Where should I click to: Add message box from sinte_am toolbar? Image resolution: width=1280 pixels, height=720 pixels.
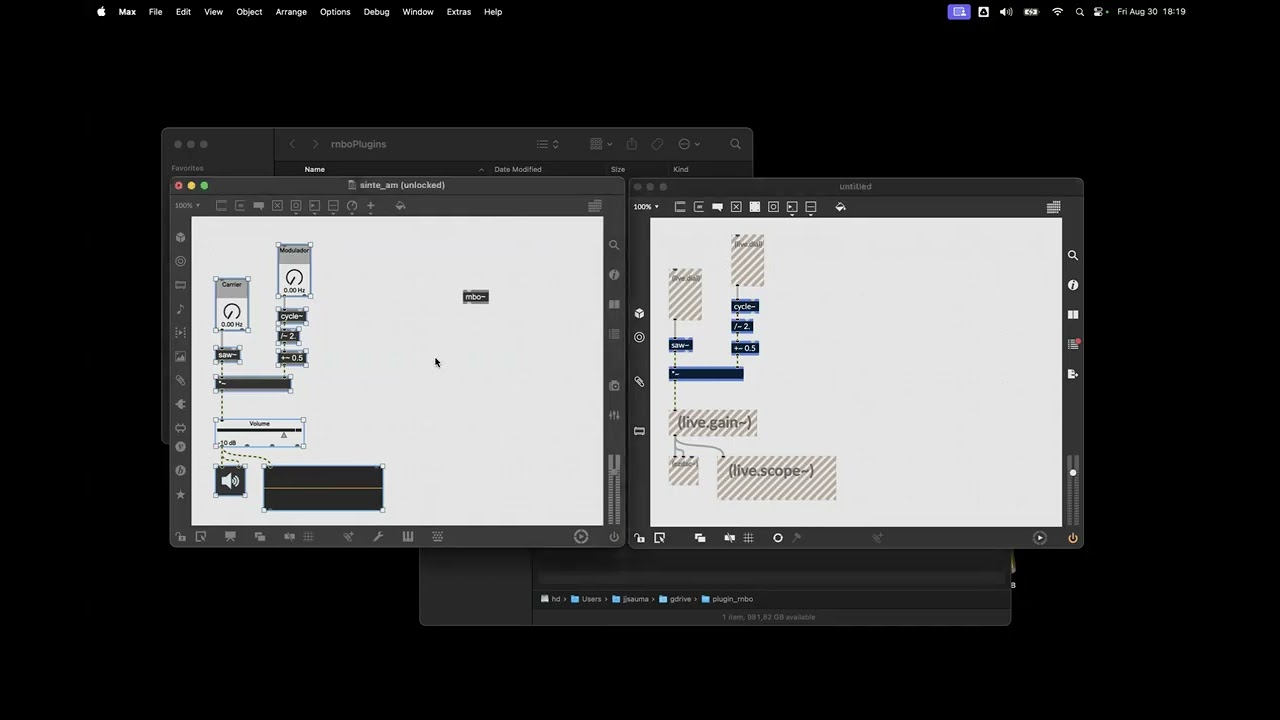click(x=240, y=206)
